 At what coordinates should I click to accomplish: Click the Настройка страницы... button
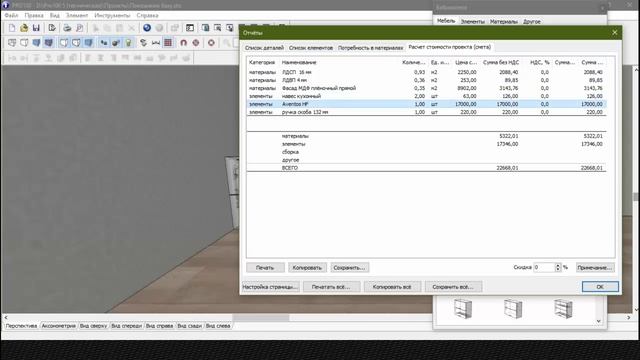270,287
